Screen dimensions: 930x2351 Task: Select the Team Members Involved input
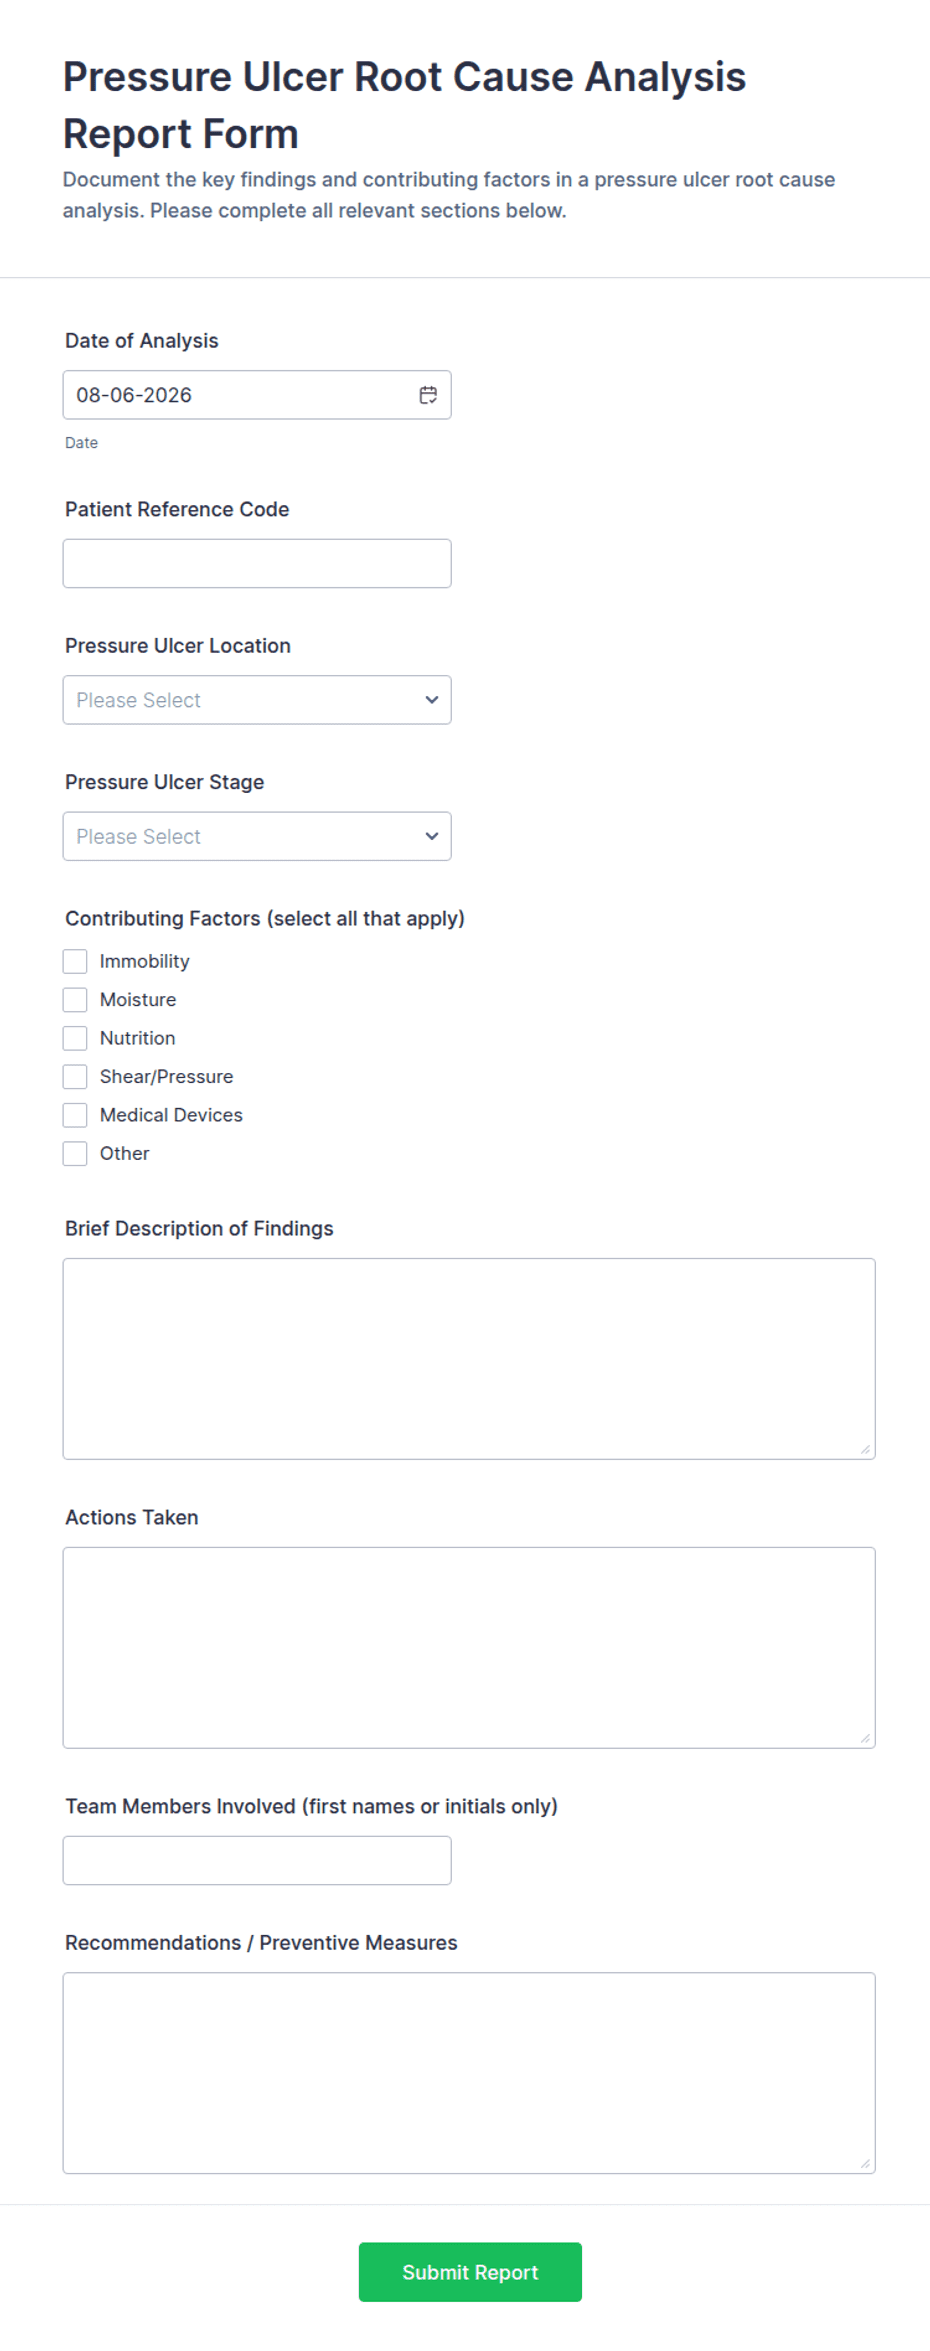[257, 1860]
